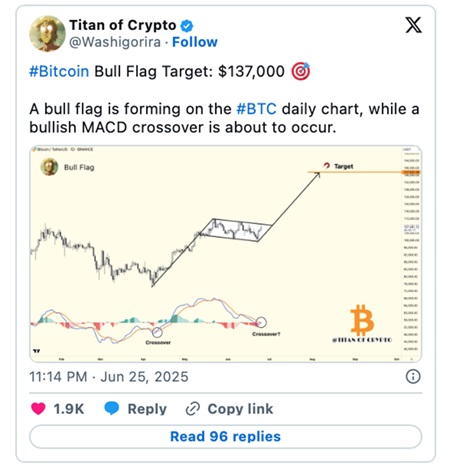Open the @Washigorira handle link
The width and height of the screenshot is (453, 475).
click(x=115, y=42)
